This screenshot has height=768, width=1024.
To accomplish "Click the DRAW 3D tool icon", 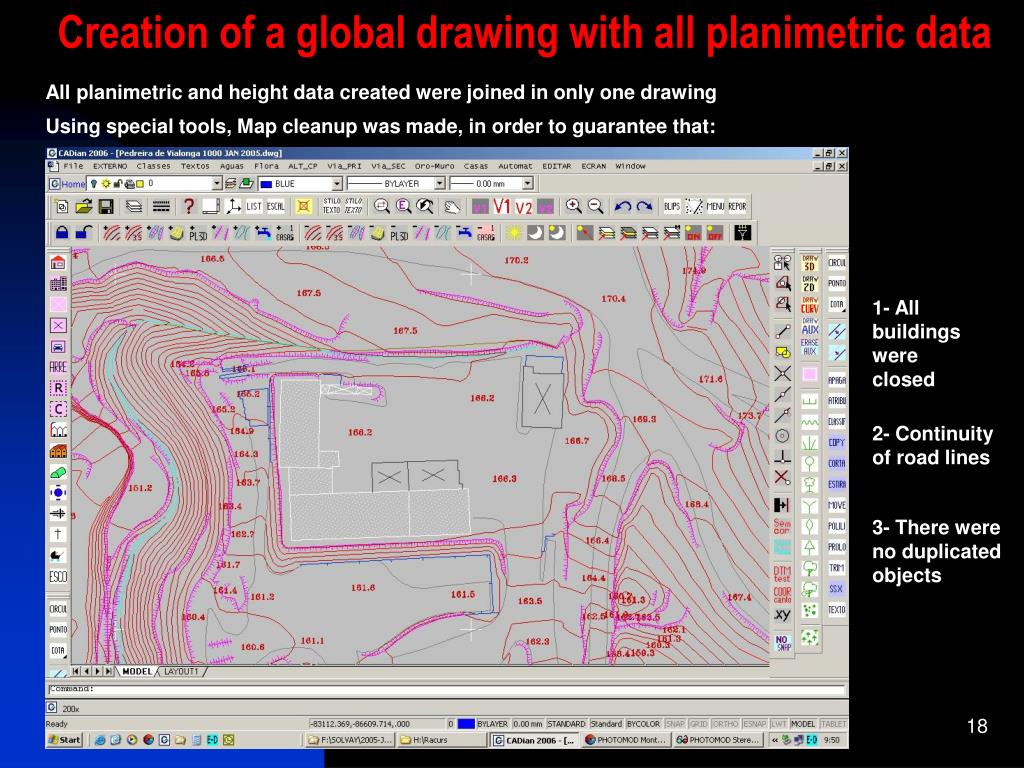I will click(x=810, y=263).
